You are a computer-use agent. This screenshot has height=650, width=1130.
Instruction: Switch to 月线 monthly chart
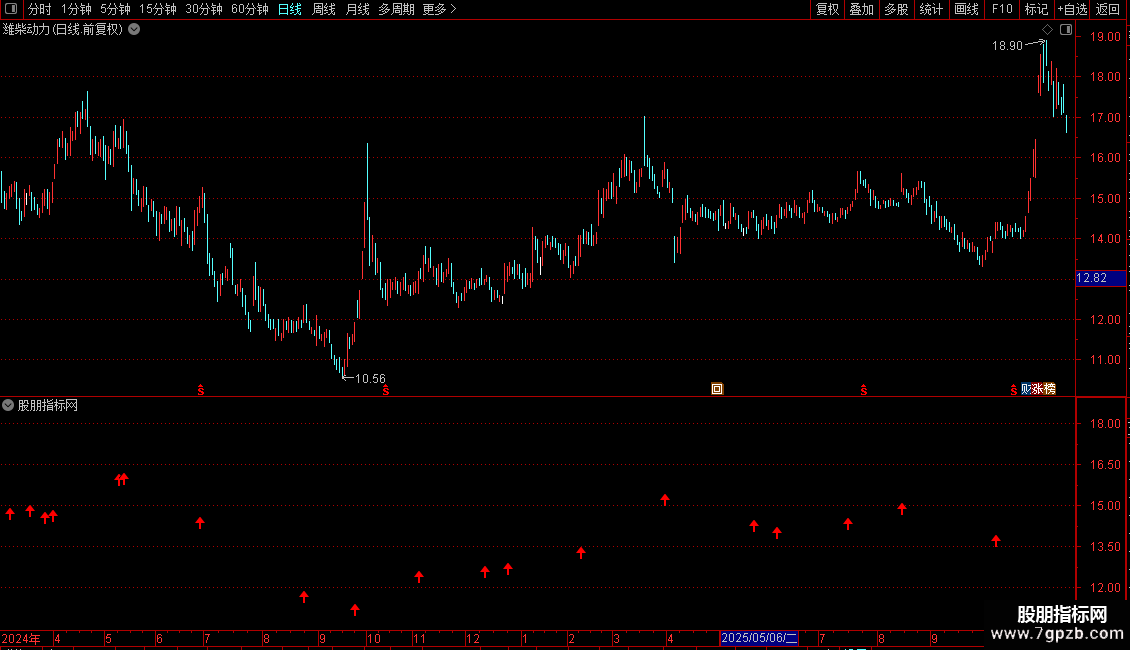tap(357, 9)
